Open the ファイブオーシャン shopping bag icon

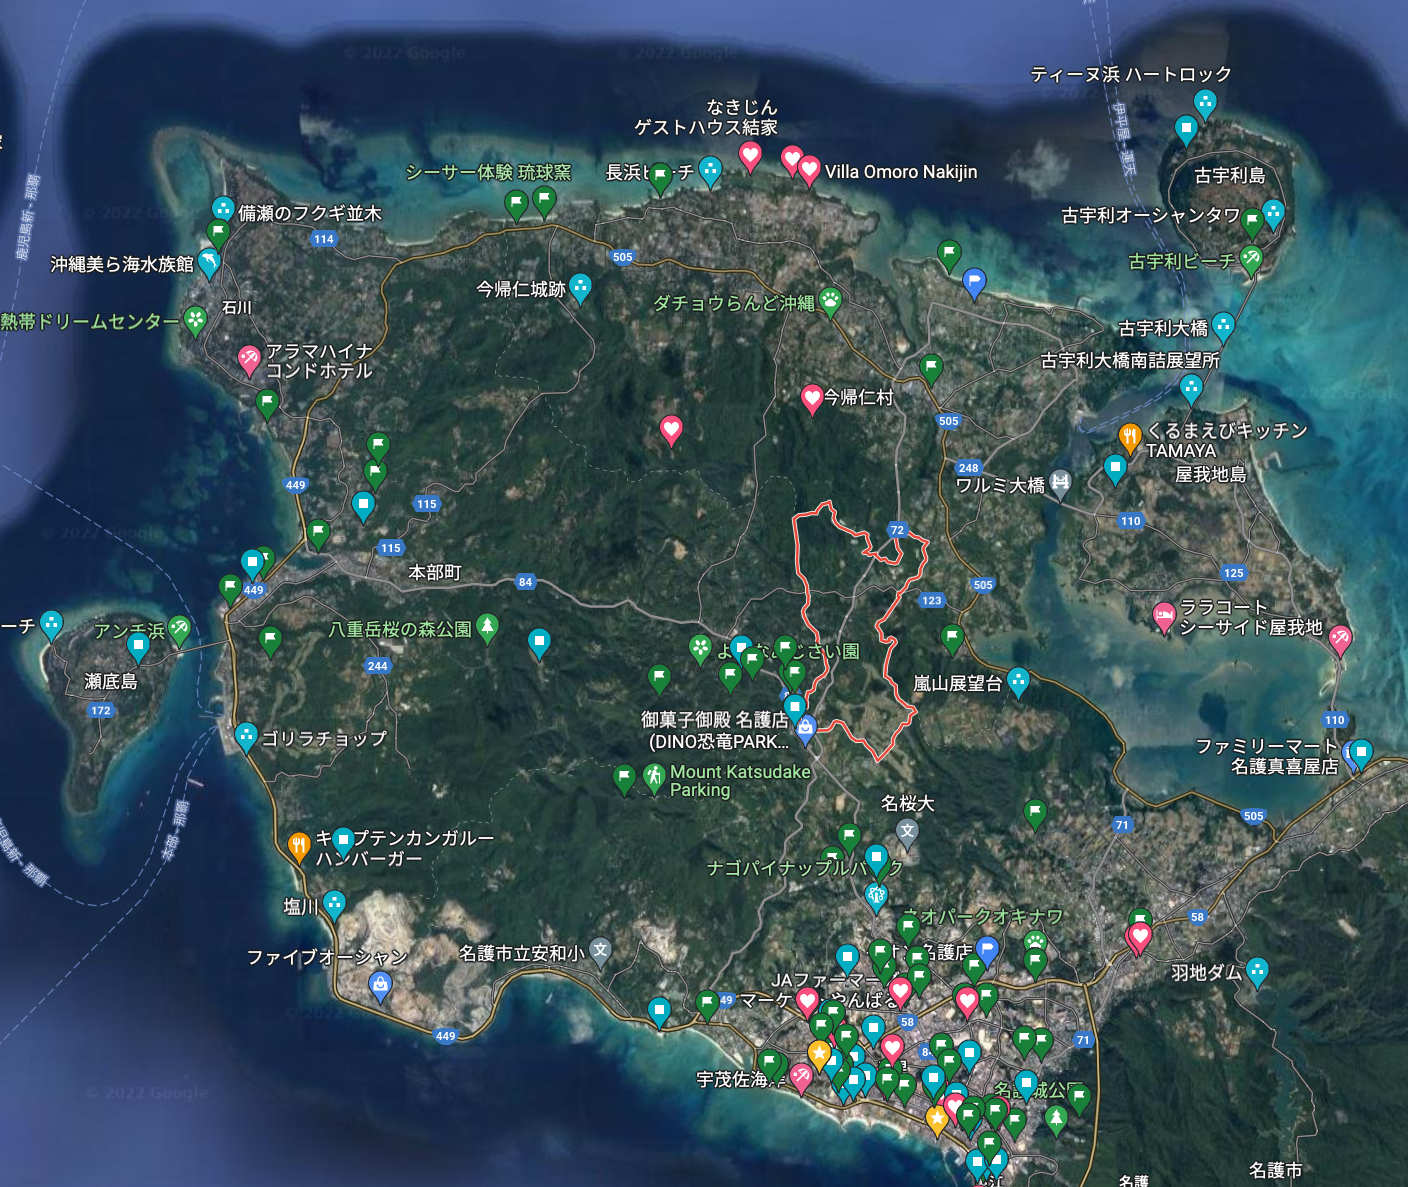click(x=380, y=986)
